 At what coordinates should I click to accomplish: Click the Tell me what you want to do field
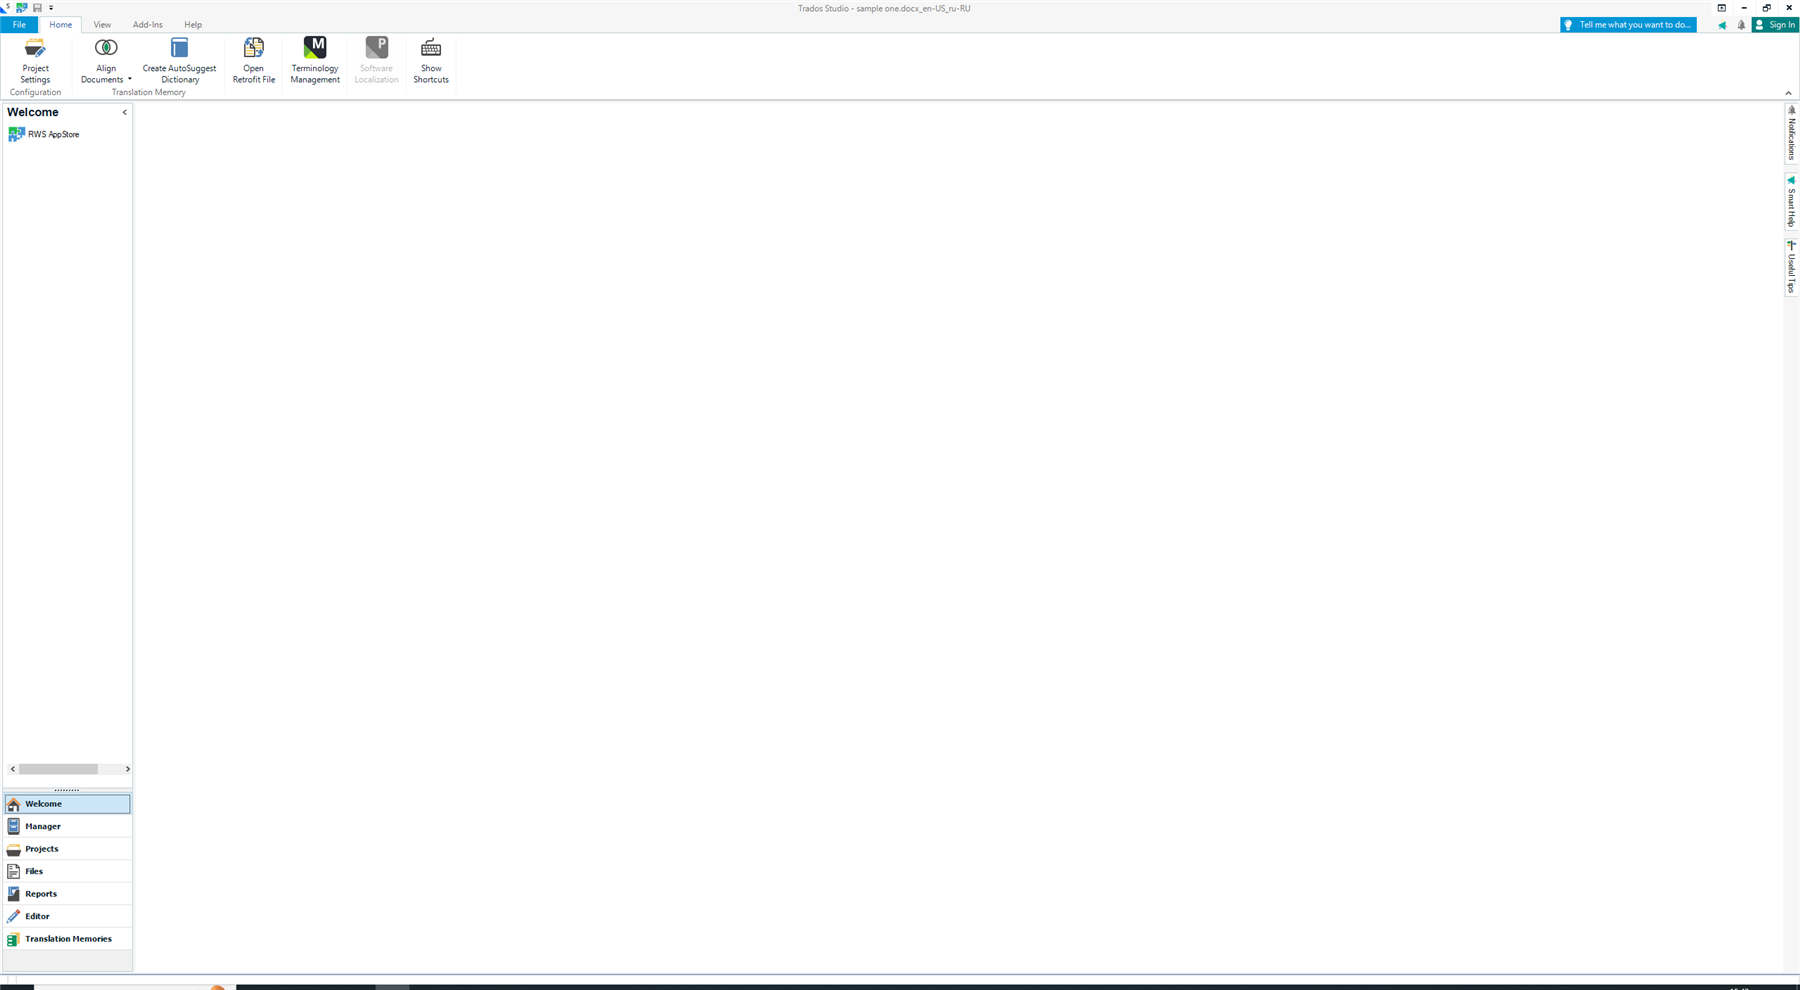pyautogui.click(x=1628, y=24)
